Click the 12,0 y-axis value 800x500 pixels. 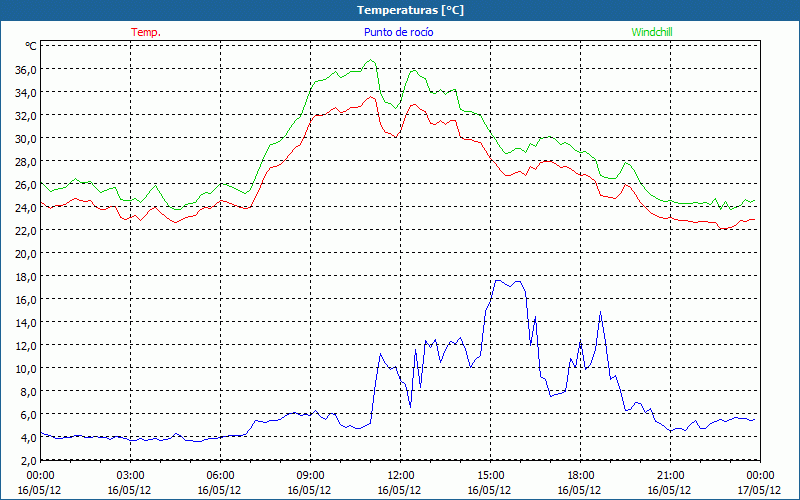(x=26, y=345)
